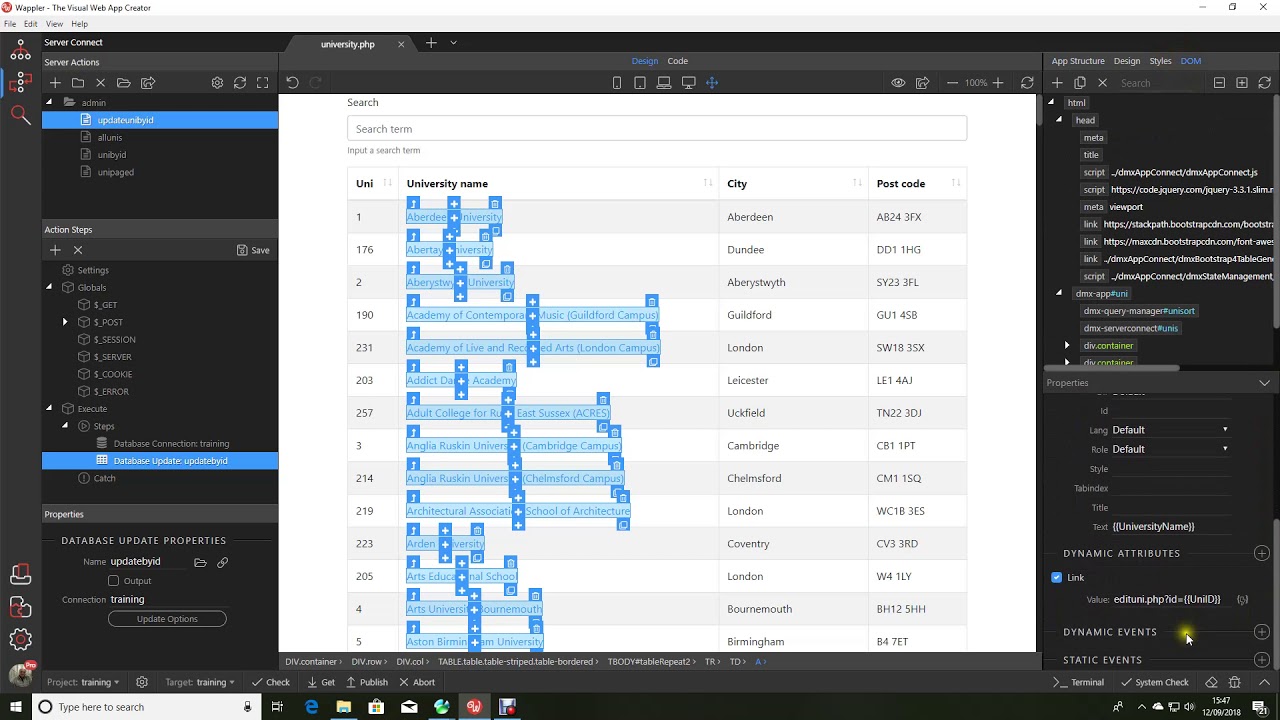Switch to Code view tab
Image resolution: width=1280 pixels, height=720 pixels.
tap(678, 61)
